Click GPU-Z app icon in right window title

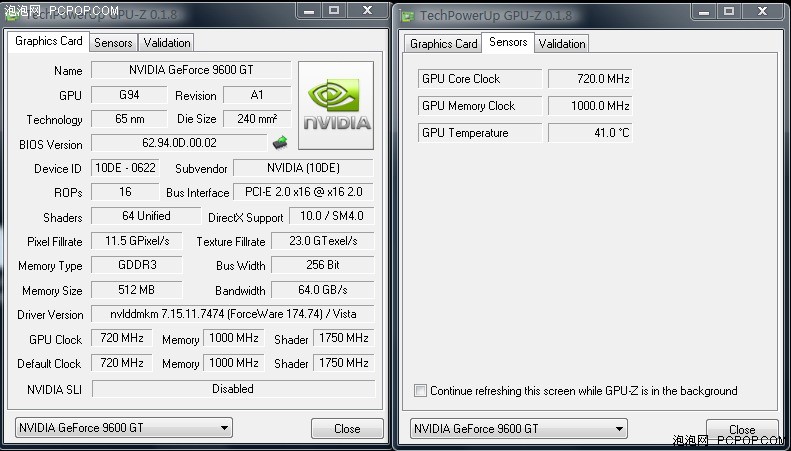pyautogui.click(x=407, y=15)
